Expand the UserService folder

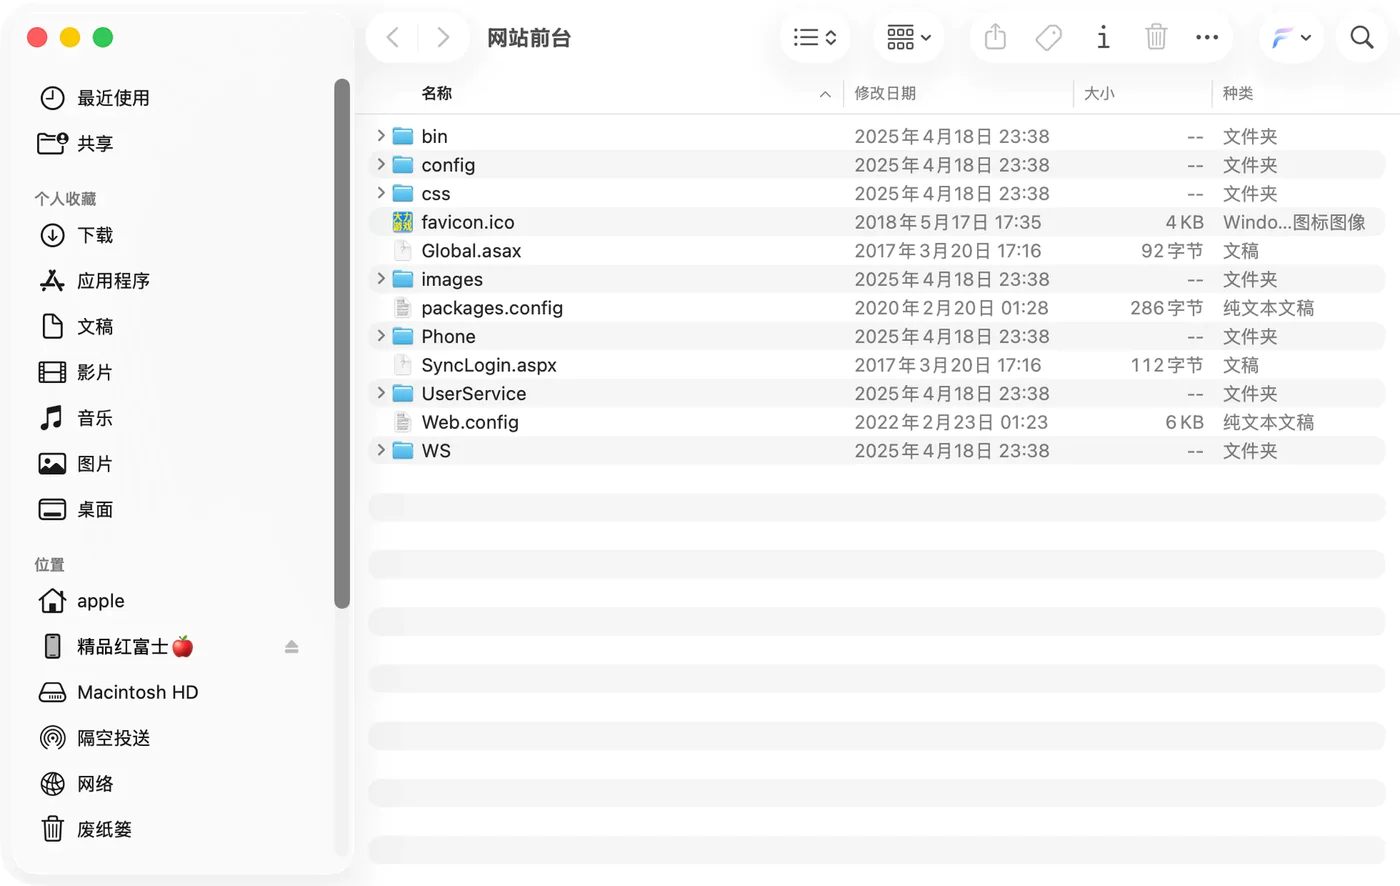(381, 393)
